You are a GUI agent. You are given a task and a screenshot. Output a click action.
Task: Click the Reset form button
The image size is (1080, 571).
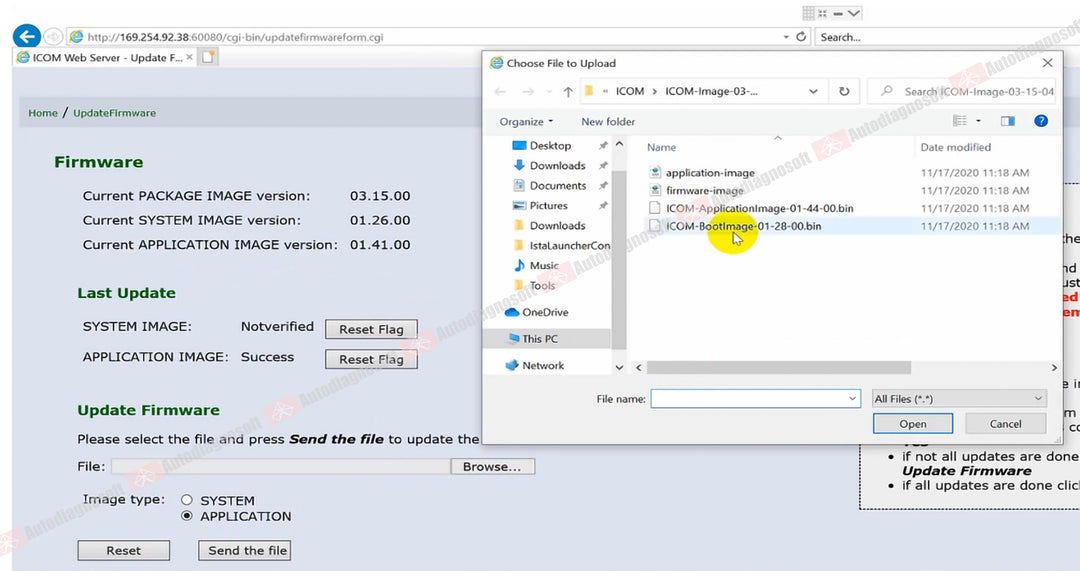(x=123, y=550)
